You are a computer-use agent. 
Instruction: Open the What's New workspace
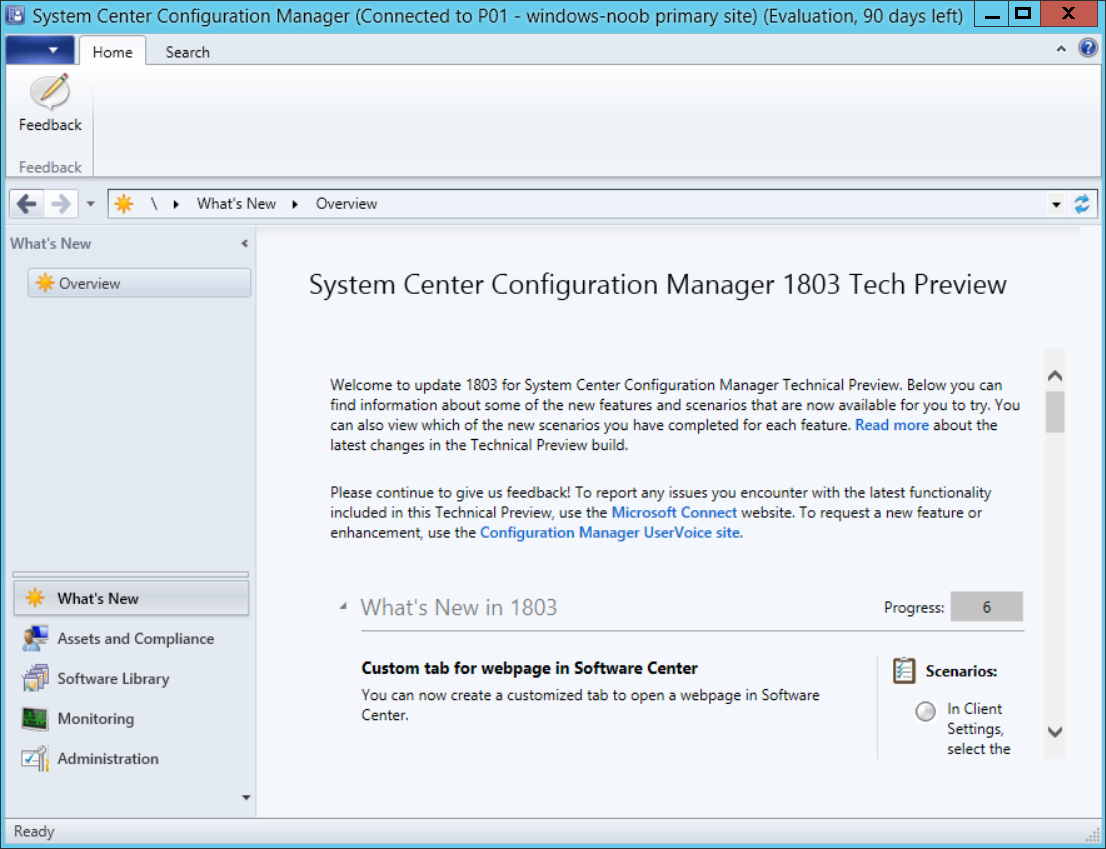pyautogui.click(x=131, y=599)
